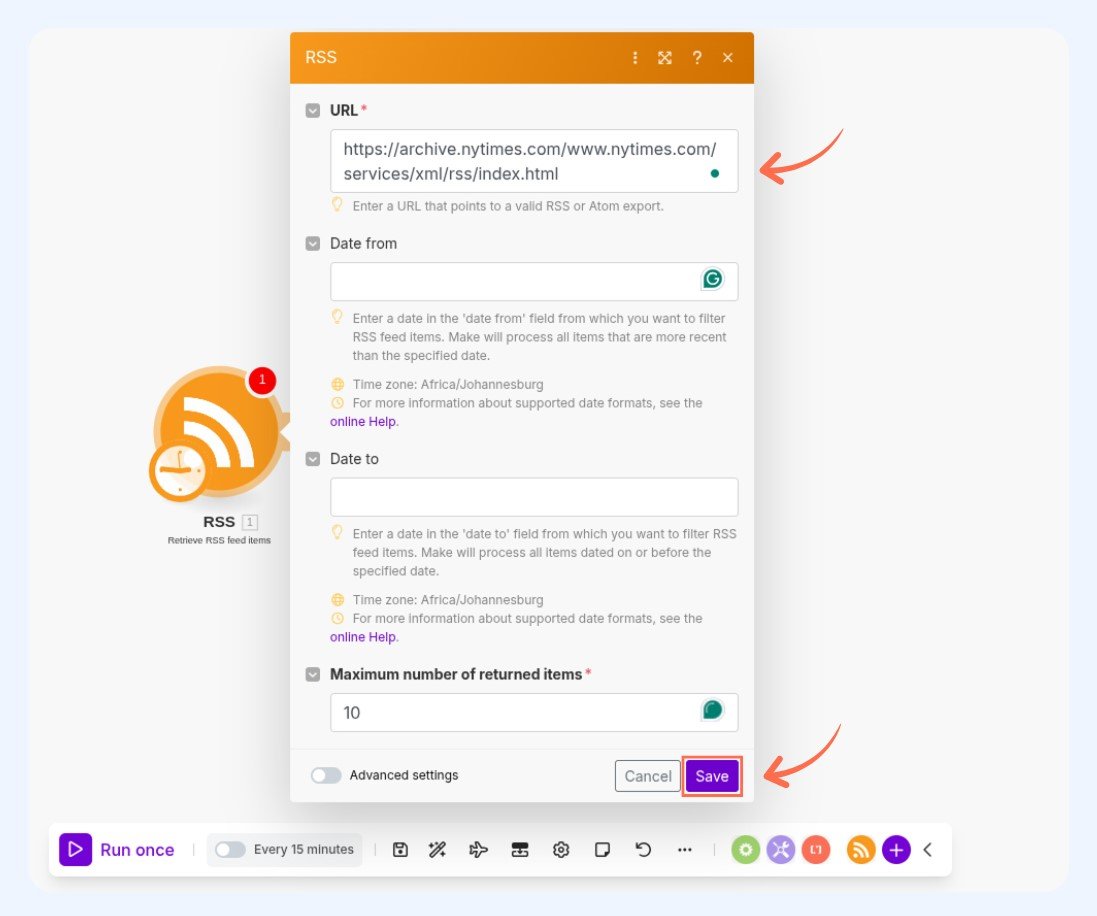Click the orange RSS favorite icon in toolbar
The image size is (1097, 916).
click(x=861, y=849)
